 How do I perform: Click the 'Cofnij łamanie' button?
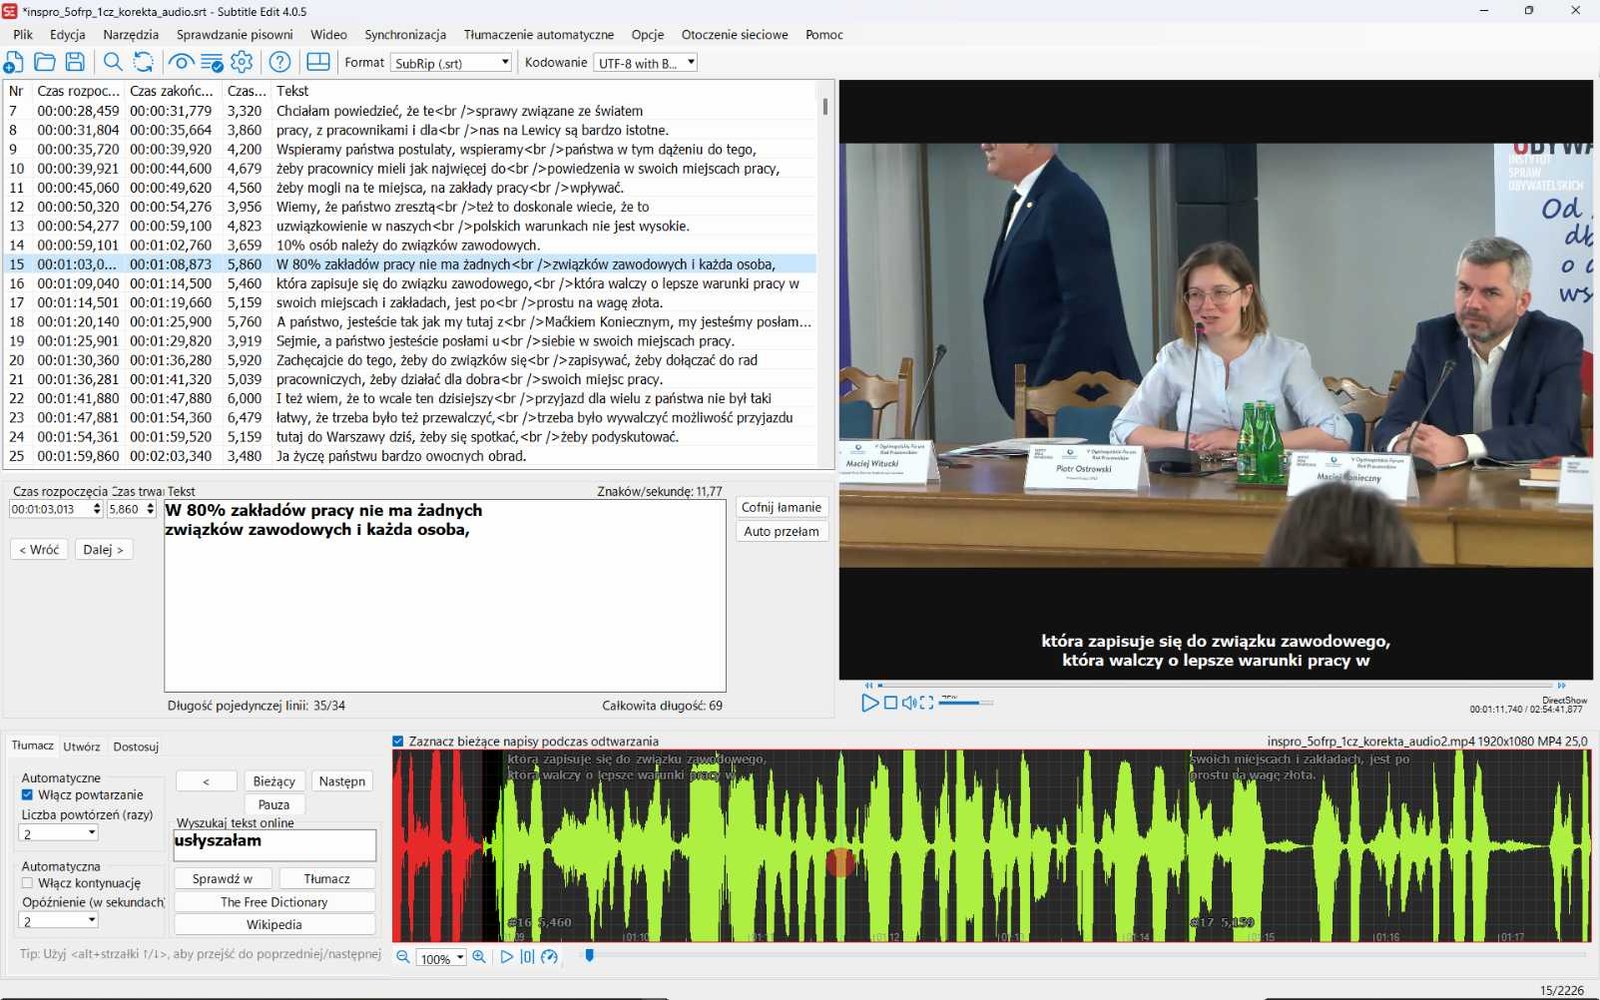(x=781, y=507)
